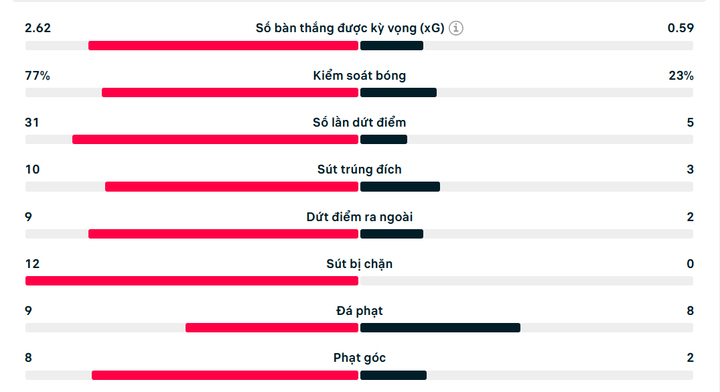Select the 'Đá phạt' stat label
The height and width of the screenshot is (392, 720).
coord(360,311)
